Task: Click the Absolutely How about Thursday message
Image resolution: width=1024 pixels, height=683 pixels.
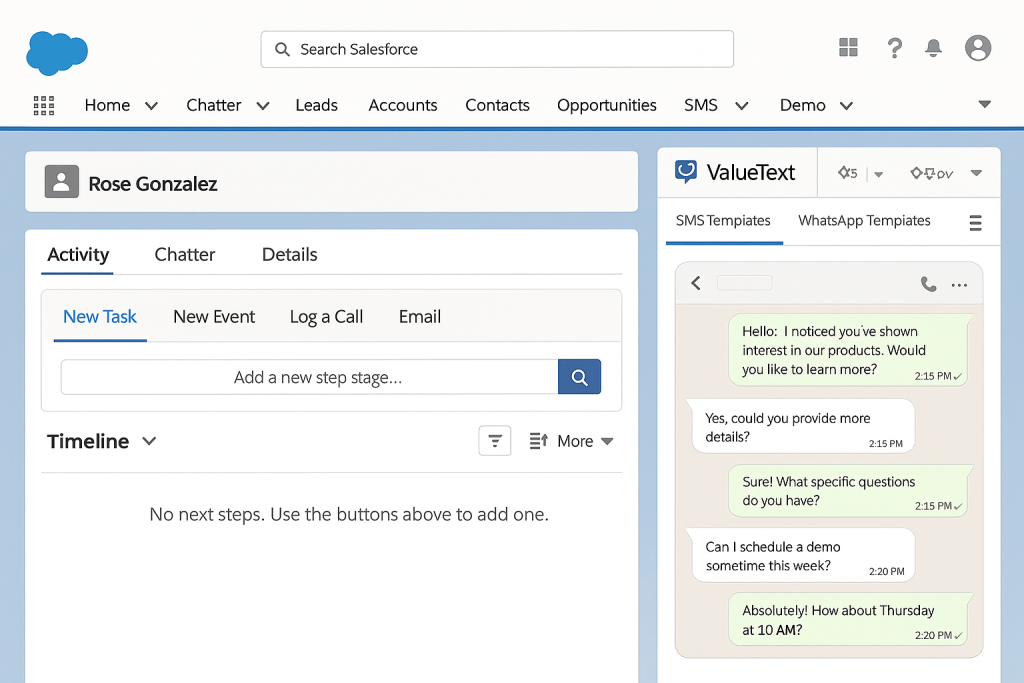Action: pyautogui.click(x=849, y=619)
